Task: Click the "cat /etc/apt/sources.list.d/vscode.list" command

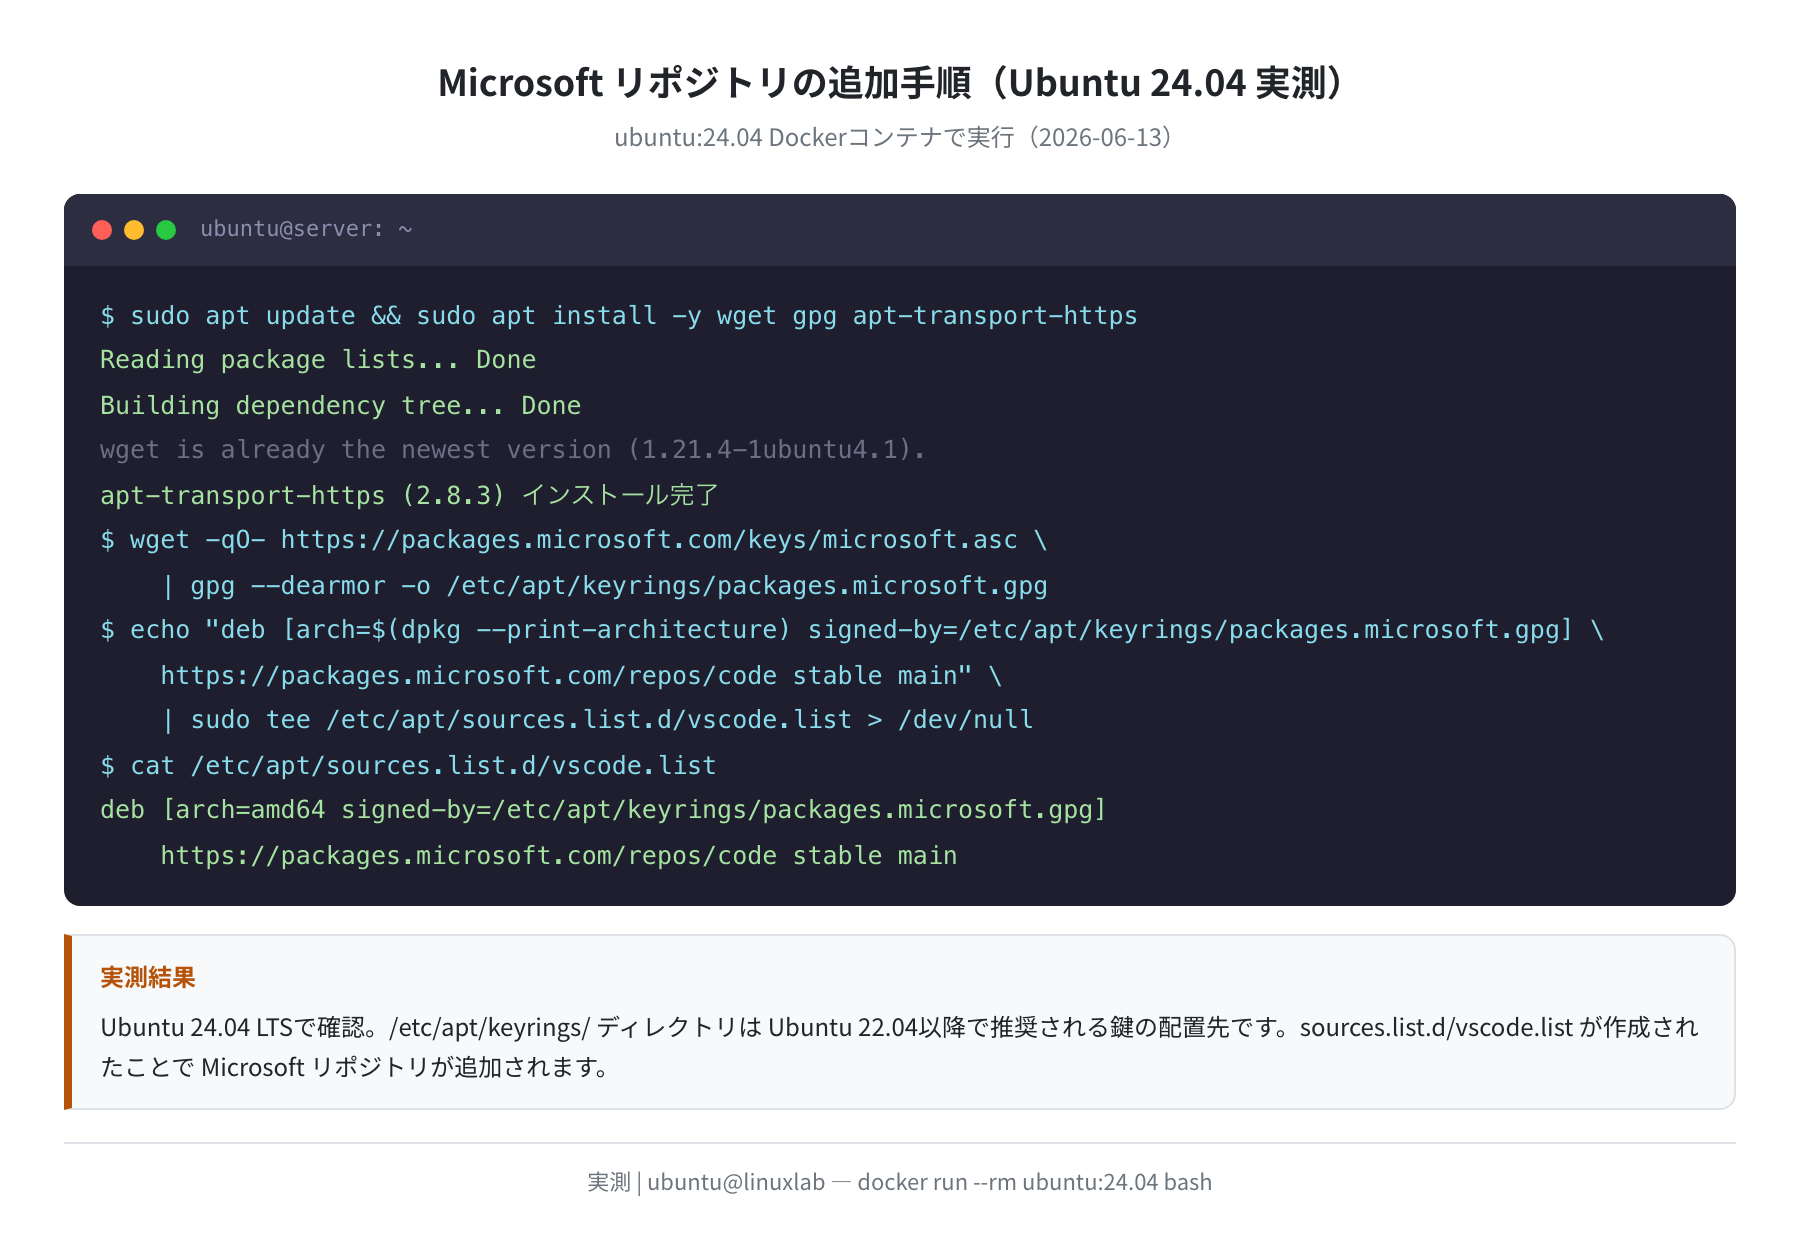Action: (408, 766)
